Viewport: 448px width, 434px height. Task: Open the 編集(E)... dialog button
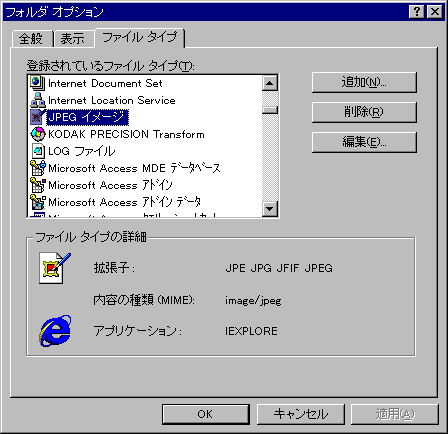click(x=364, y=142)
